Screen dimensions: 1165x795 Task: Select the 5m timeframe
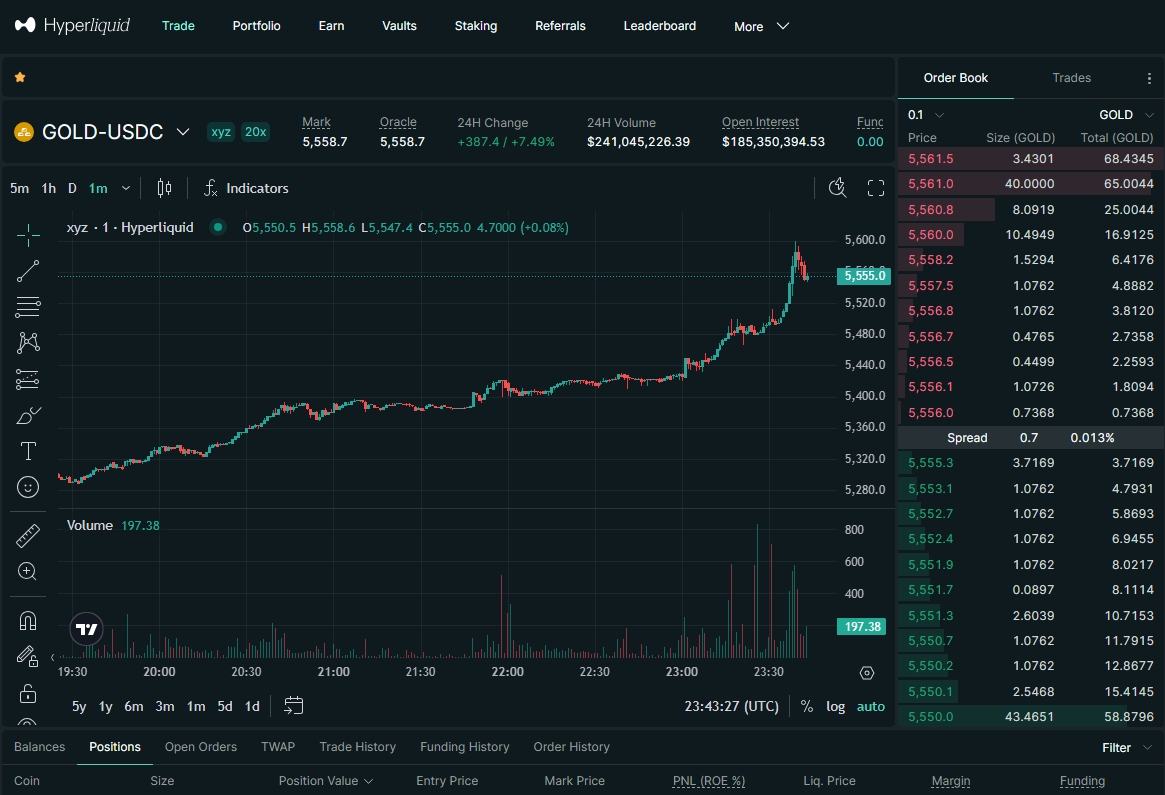[x=19, y=188]
